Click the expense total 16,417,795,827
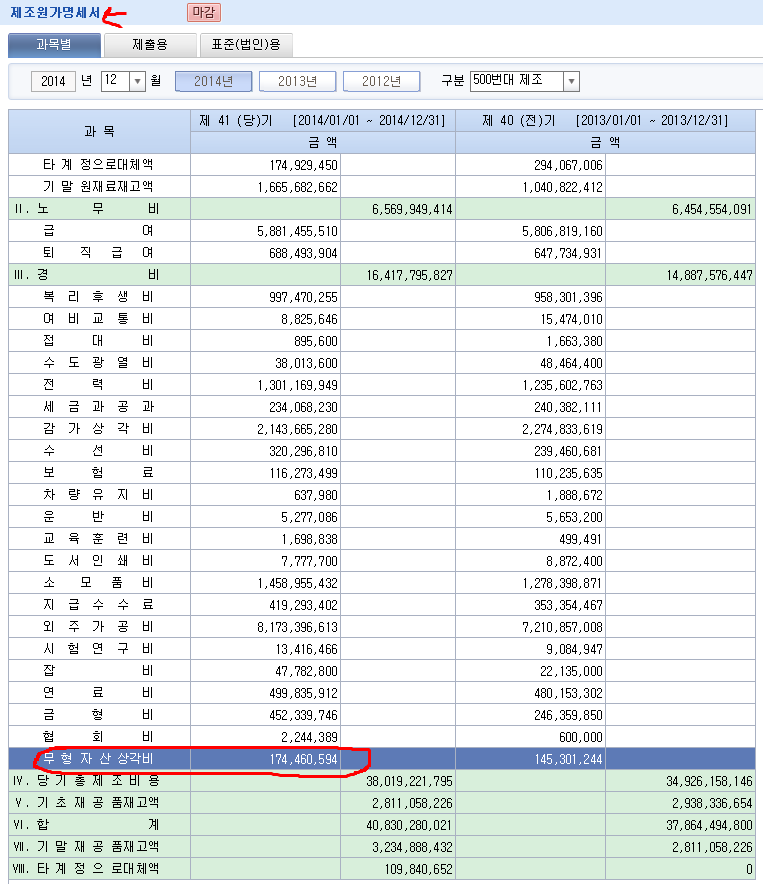Viewport: 763px width, 884px height. click(409, 275)
